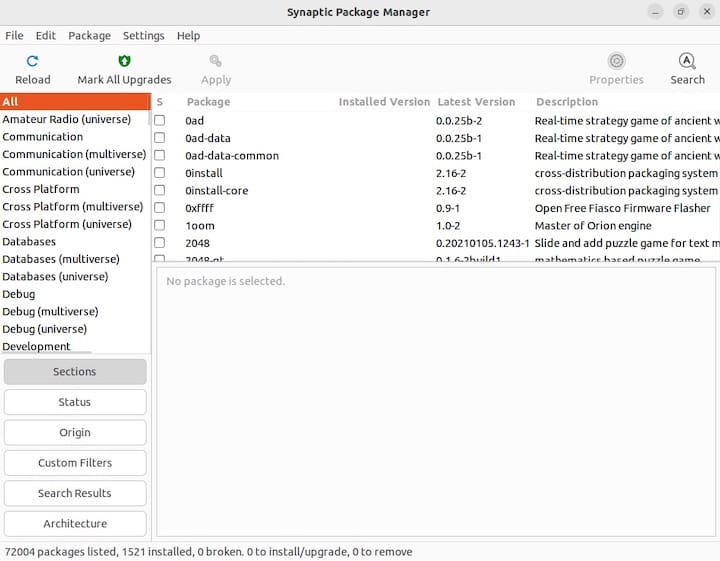Toggle the checkbox for package 0ad
720x561 pixels.
[159, 120]
